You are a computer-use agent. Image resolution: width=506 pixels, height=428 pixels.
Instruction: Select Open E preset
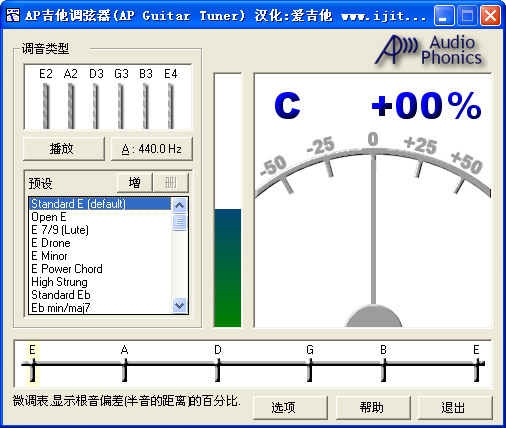[100, 217]
